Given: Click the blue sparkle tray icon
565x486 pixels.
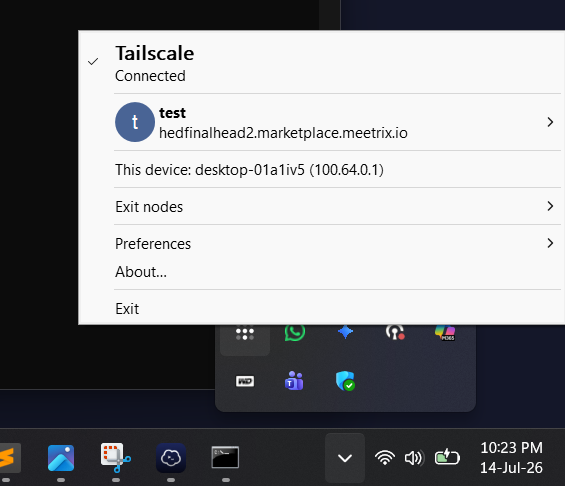Looking at the screenshot, I should [x=345, y=332].
